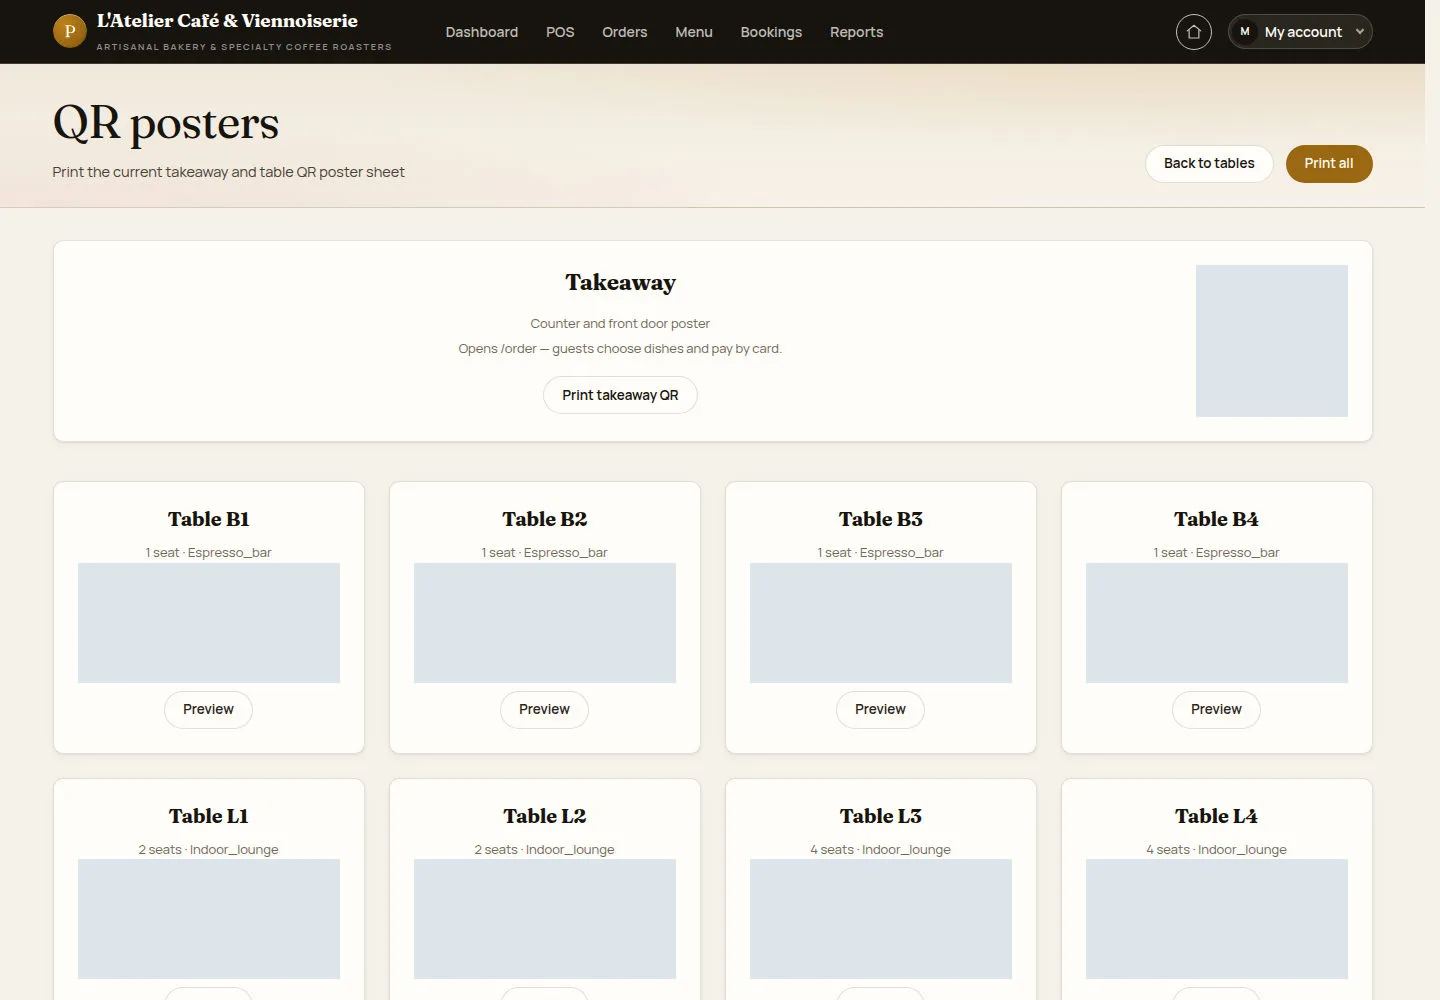1440x1000 pixels.
Task: Preview the Table B3 poster
Action: click(x=880, y=710)
